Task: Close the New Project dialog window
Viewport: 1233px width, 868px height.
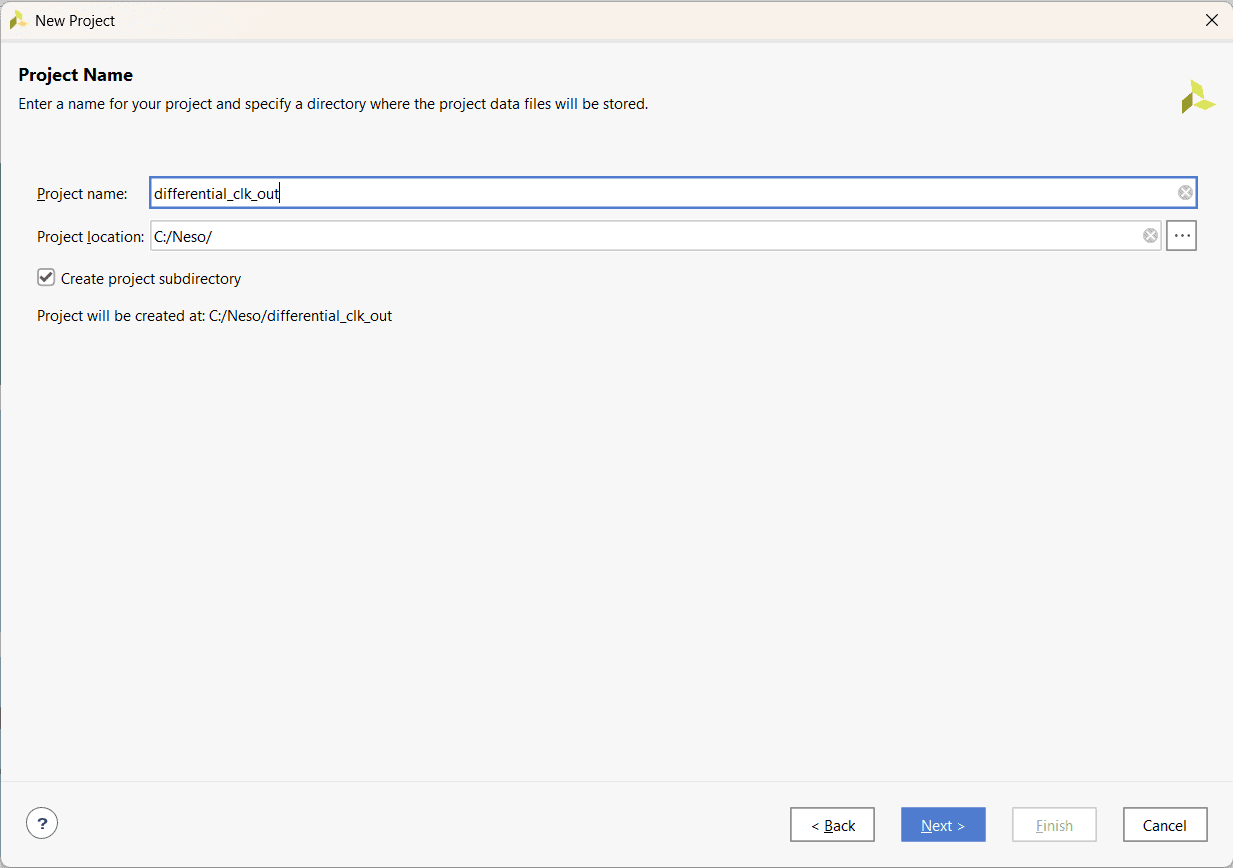Action: [x=1211, y=20]
